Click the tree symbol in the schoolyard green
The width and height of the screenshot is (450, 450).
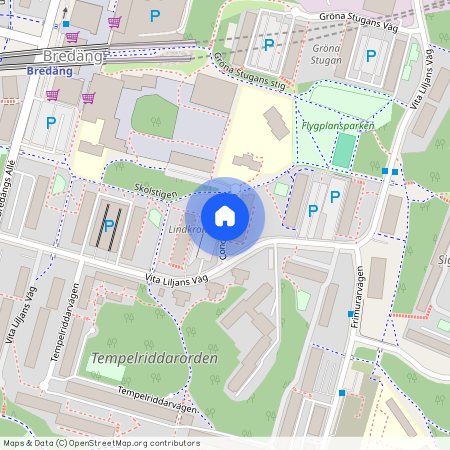(156, 122)
